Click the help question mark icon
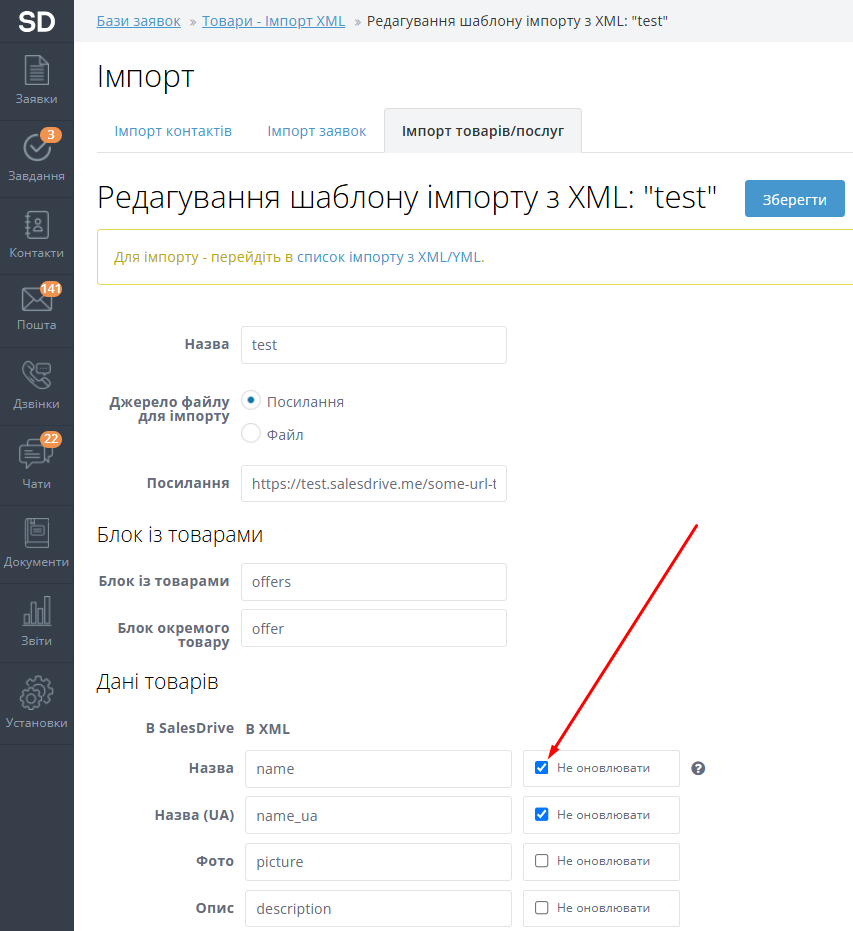853x931 pixels. pyautogui.click(x=699, y=769)
